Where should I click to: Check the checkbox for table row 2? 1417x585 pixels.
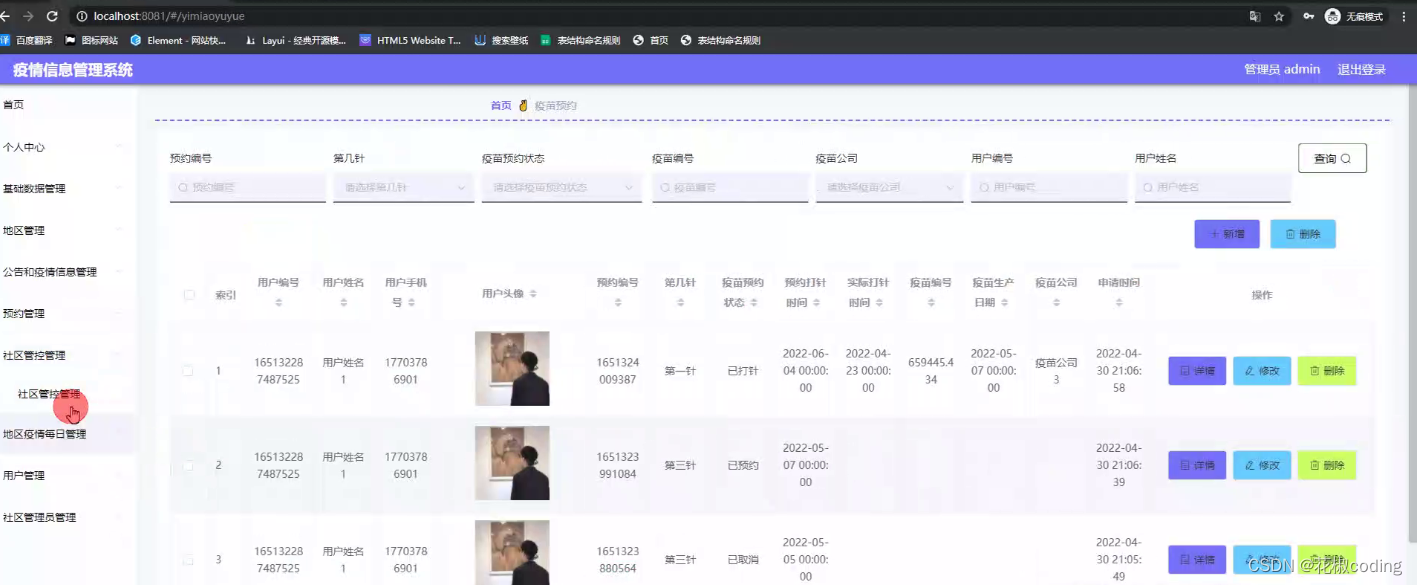point(188,463)
